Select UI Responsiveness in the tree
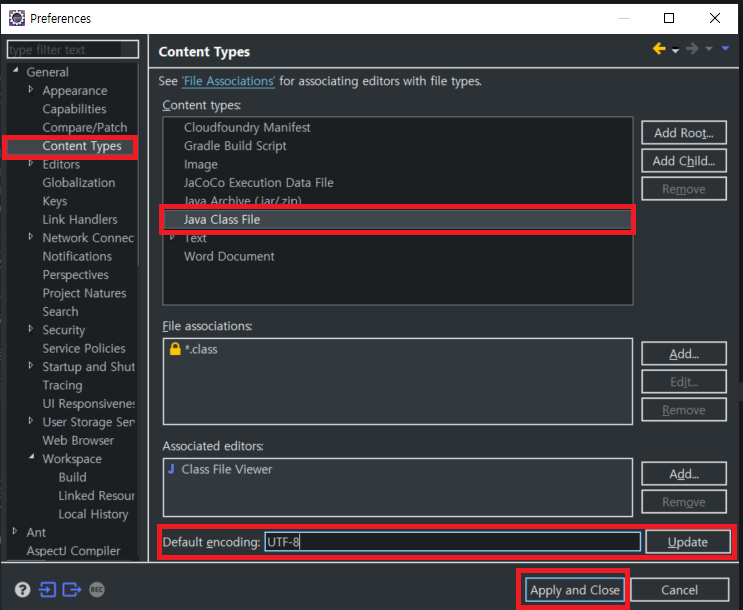The image size is (743, 610). click(x=89, y=404)
